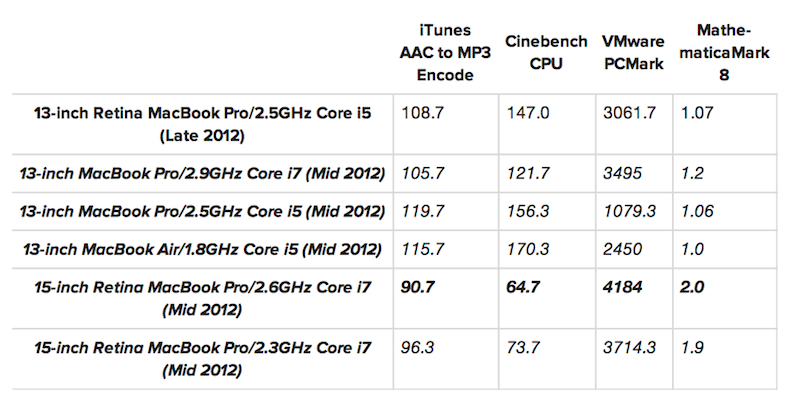Screen dimensions: 790x398
Task: Click the 147.0 Cinebench value
Action: [528, 112]
